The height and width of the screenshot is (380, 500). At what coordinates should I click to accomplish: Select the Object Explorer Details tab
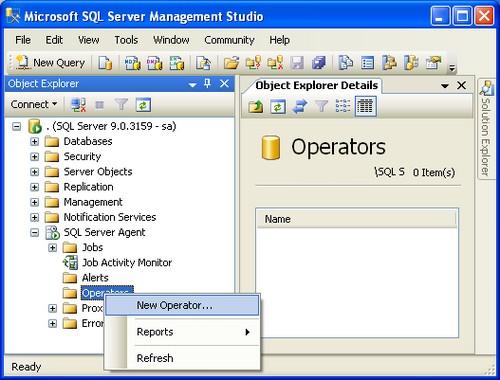point(316,86)
